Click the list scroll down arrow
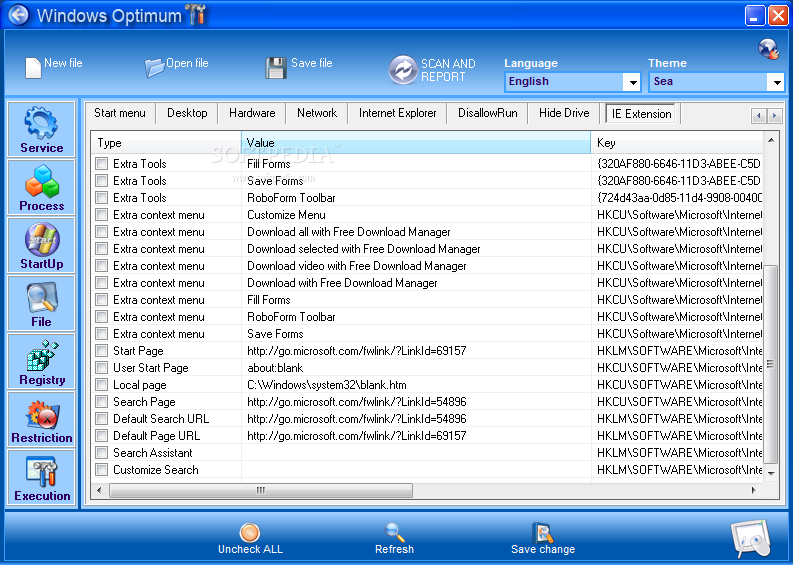This screenshot has width=793, height=565. pos(771,473)
